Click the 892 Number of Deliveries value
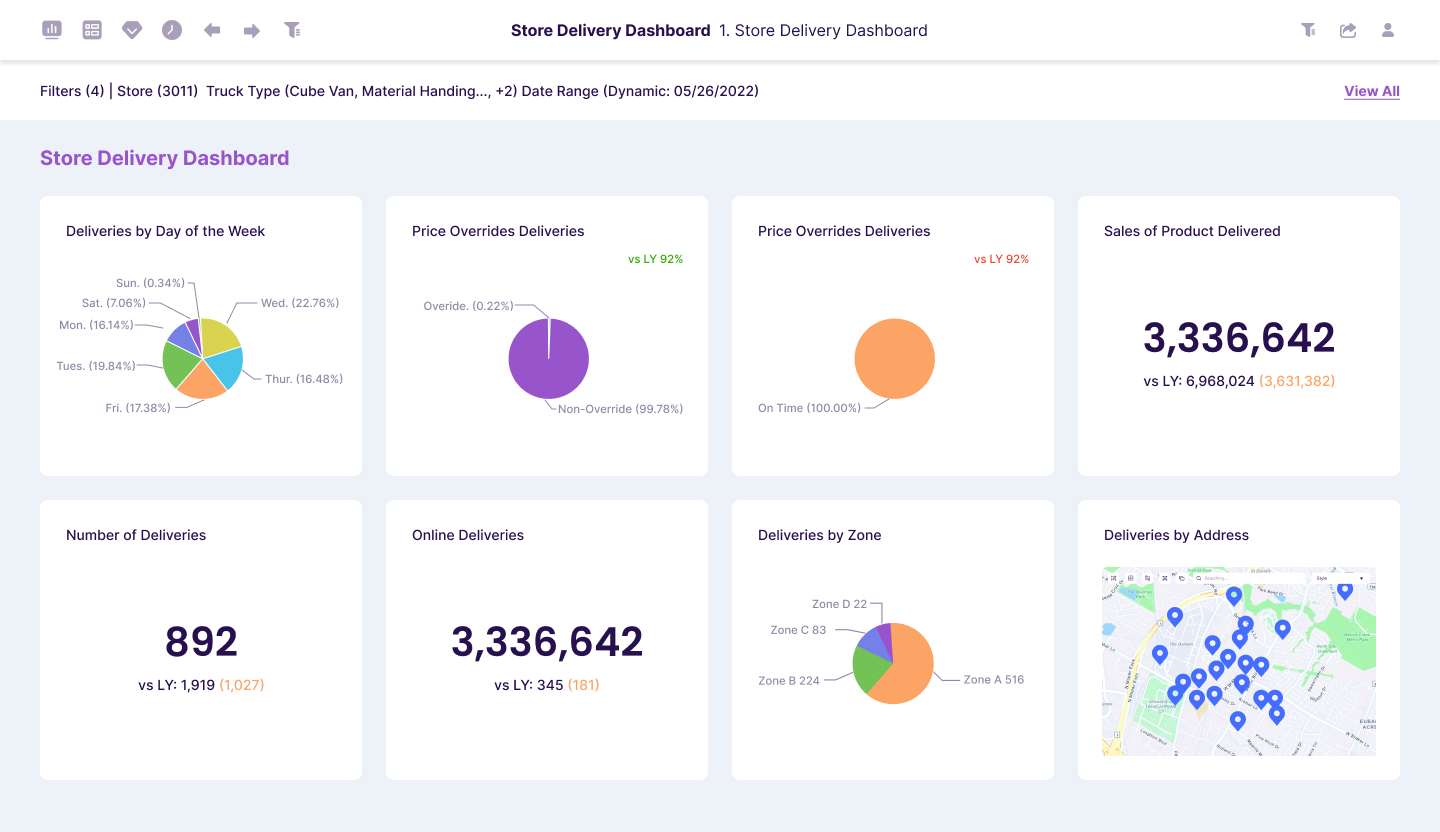Viewport: 1440px width, 832px height. (201, 641)
